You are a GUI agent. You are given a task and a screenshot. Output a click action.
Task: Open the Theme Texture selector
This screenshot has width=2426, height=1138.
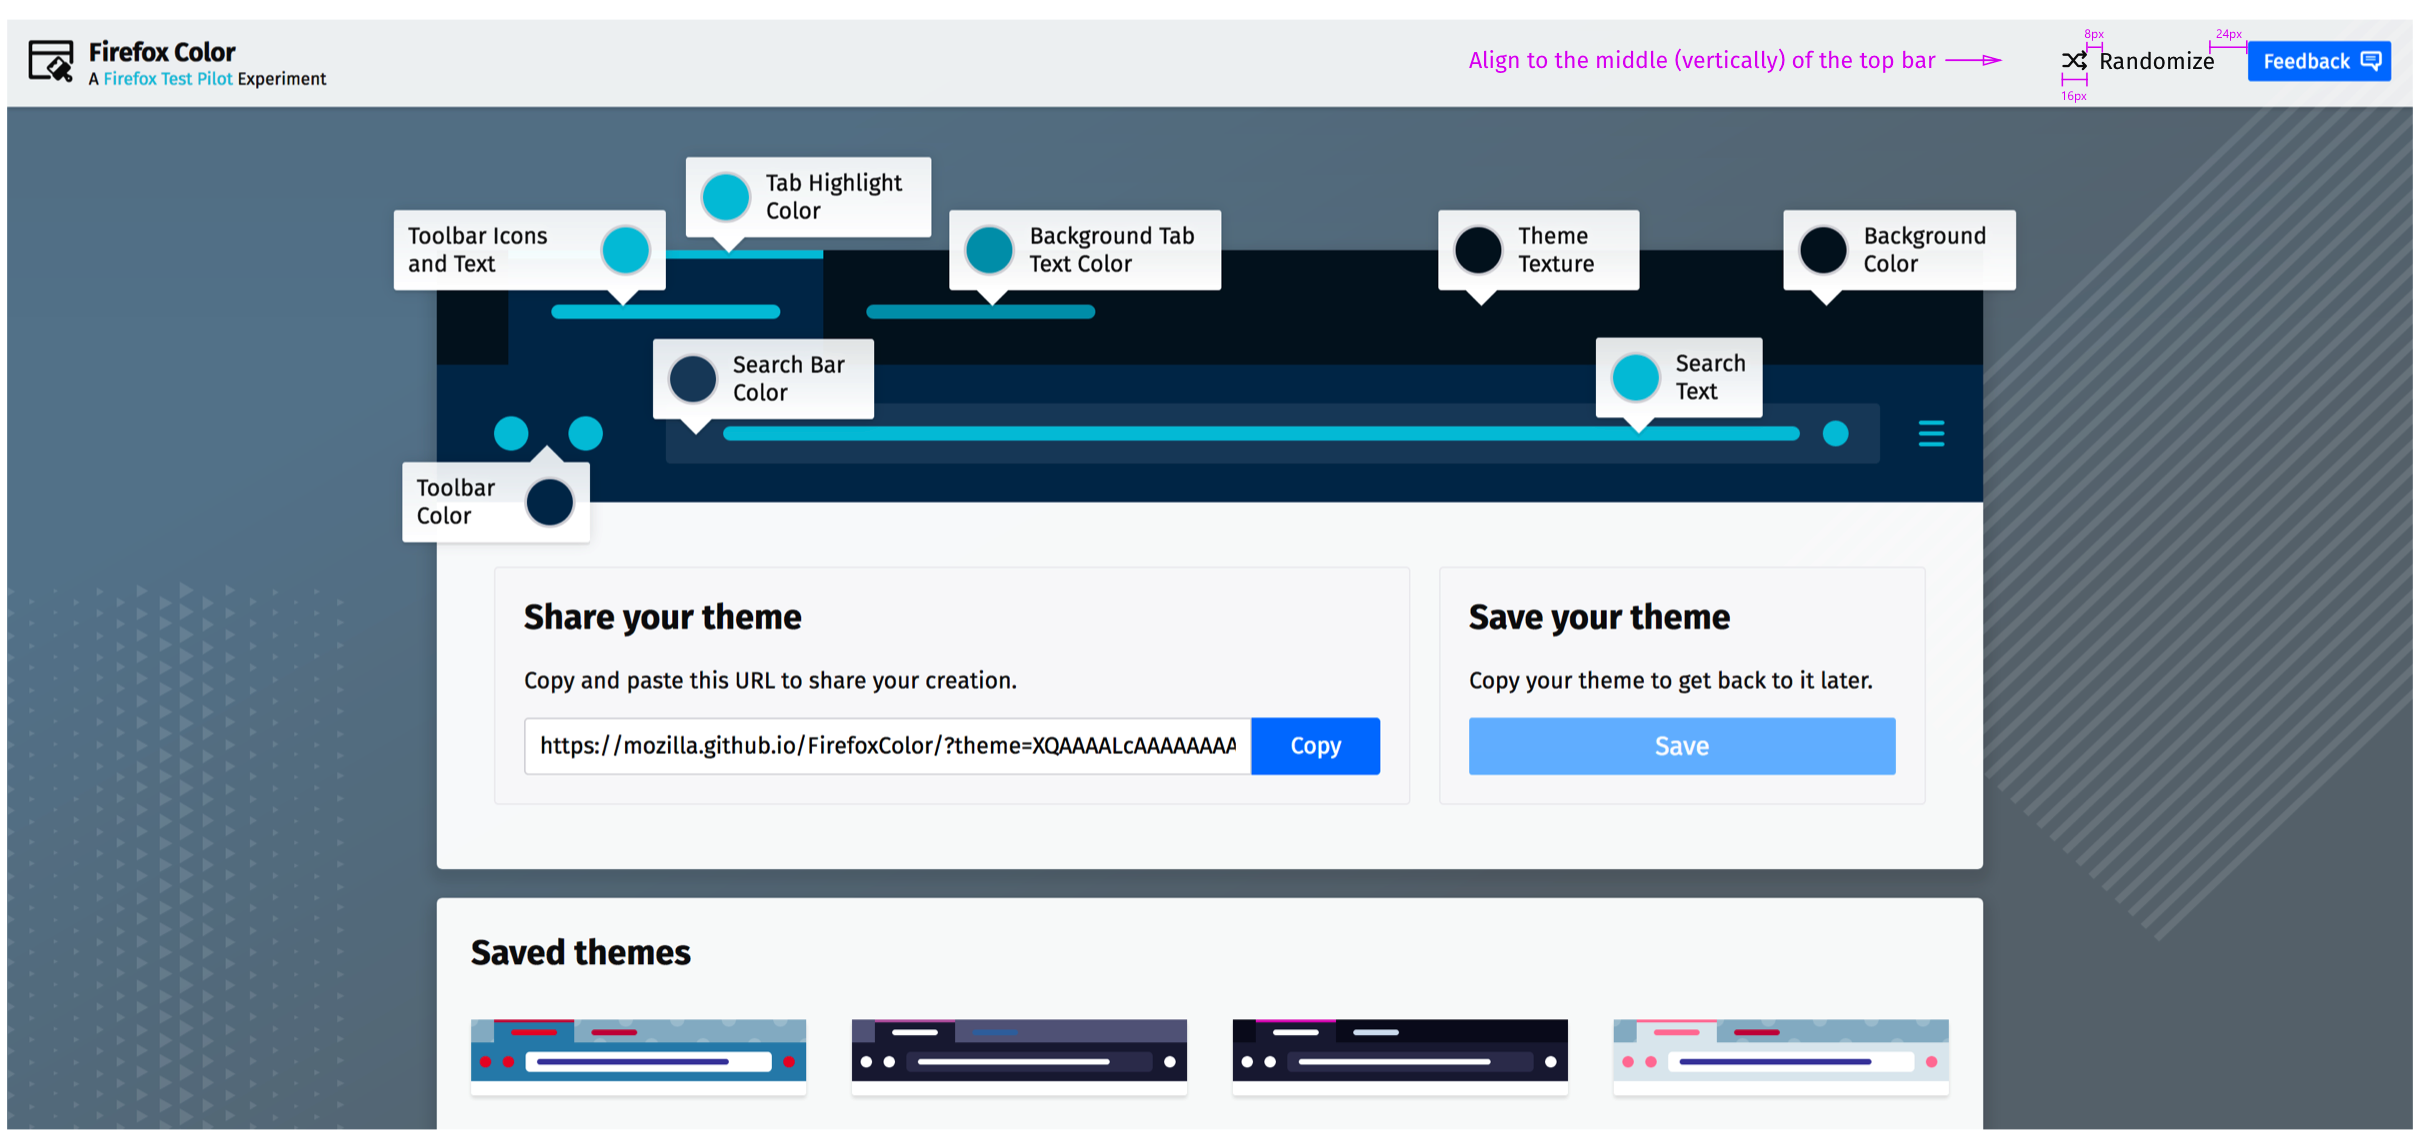click(1478, 250)
